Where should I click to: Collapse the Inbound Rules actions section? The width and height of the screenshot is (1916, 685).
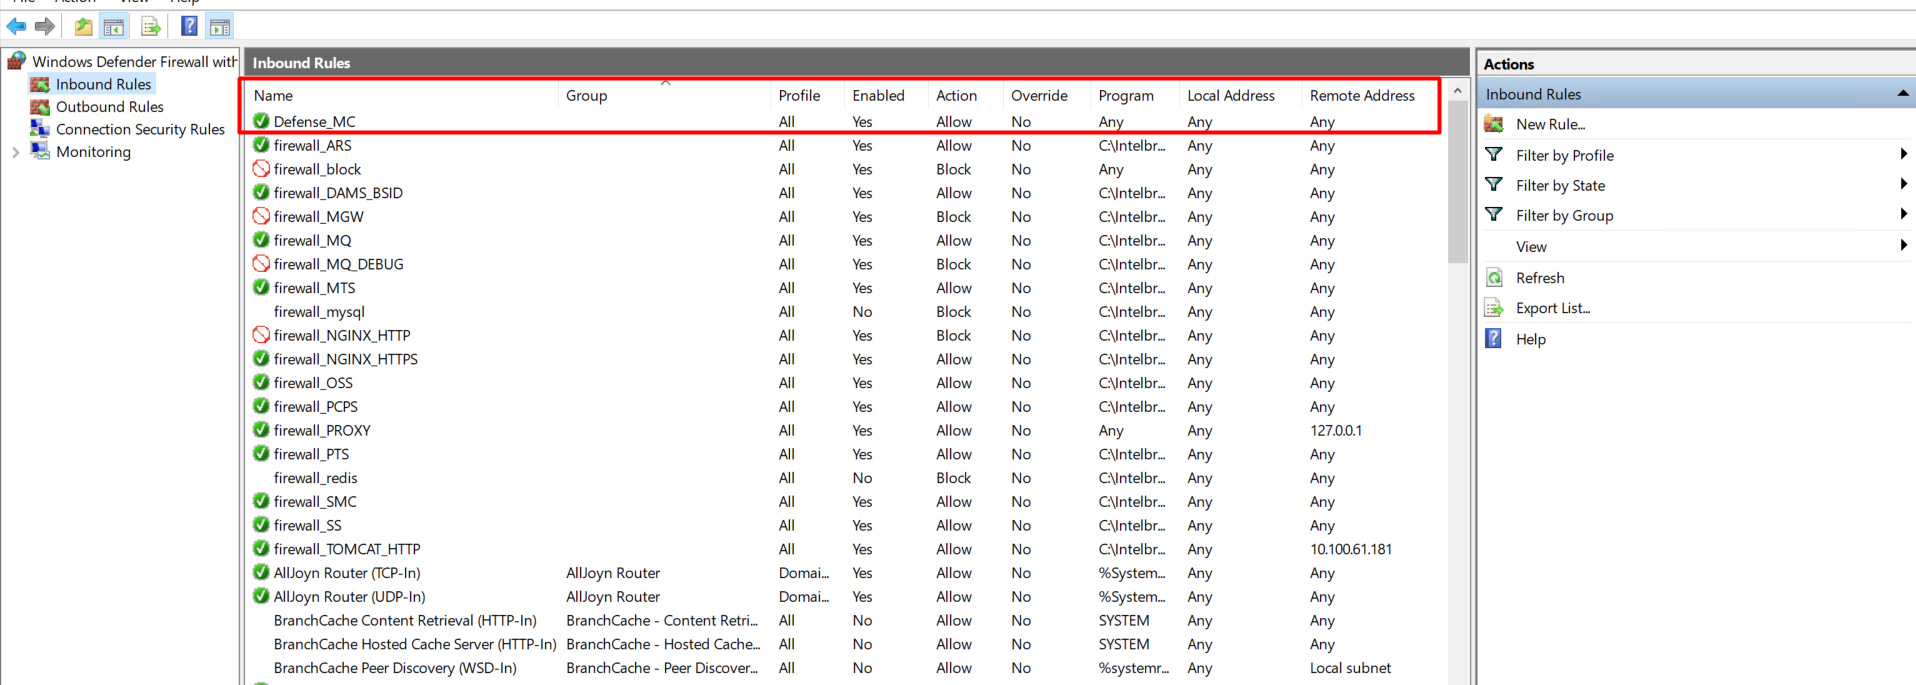1902,94
